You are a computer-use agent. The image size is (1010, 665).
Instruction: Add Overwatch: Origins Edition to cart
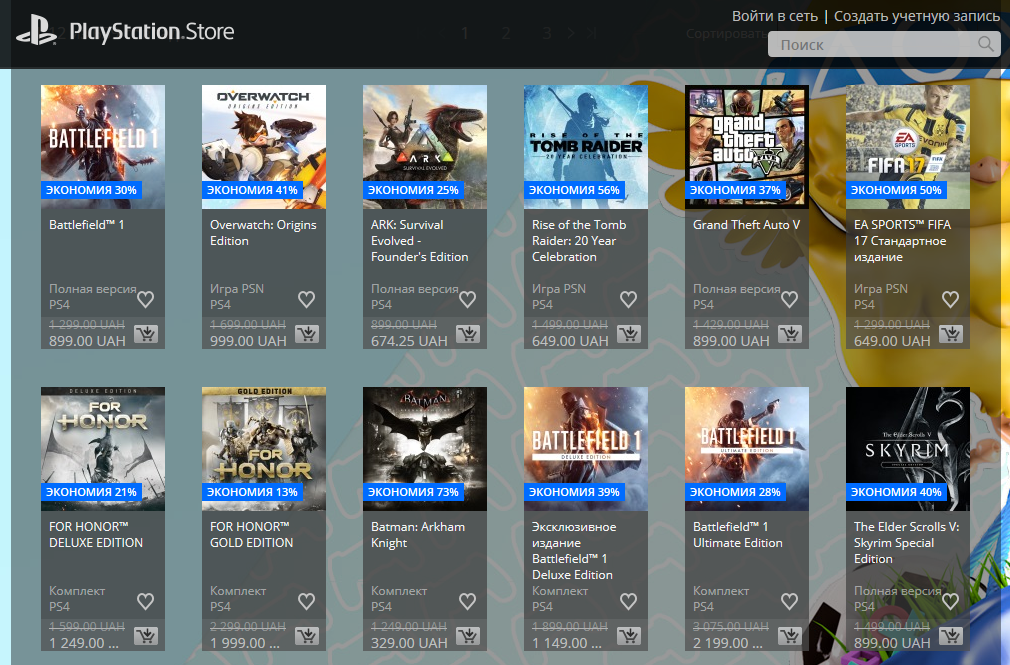(x=307, y=334)
